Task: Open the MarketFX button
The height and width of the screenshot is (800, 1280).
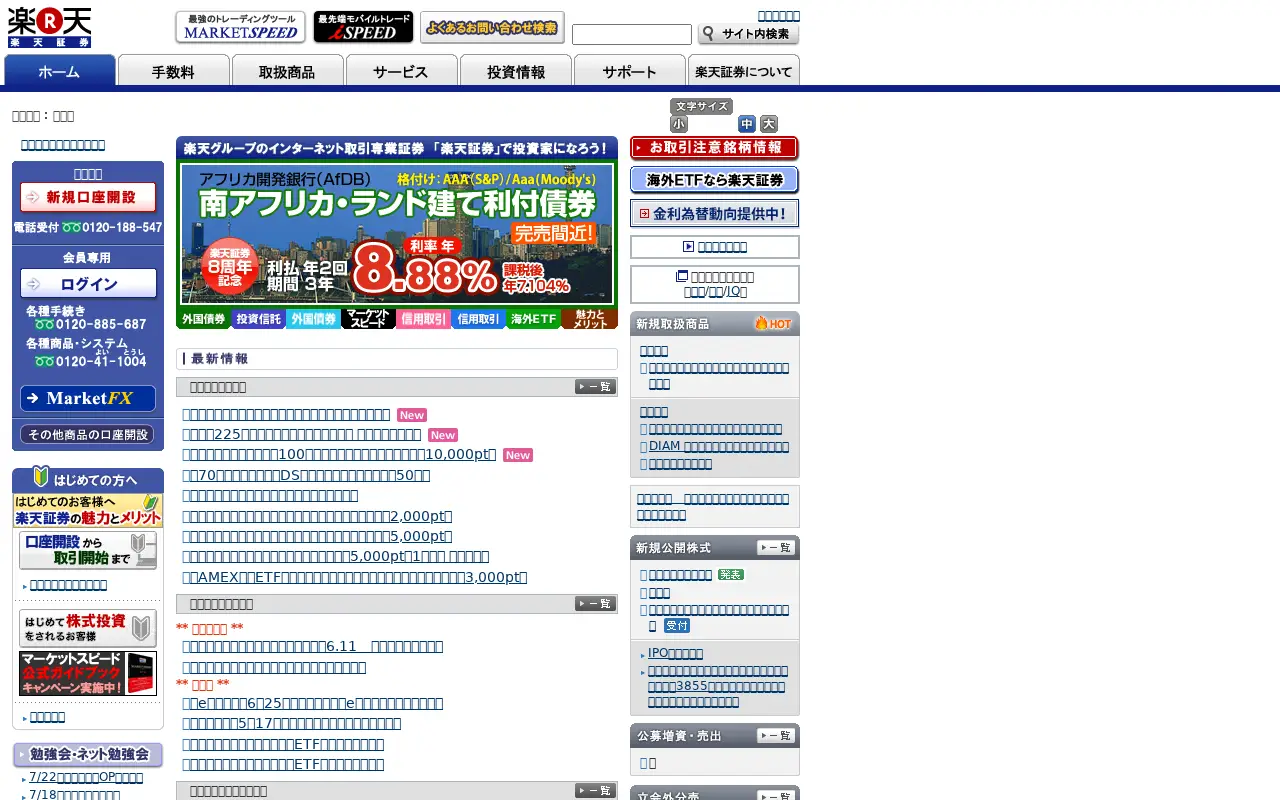Action: tap(88, 398)
